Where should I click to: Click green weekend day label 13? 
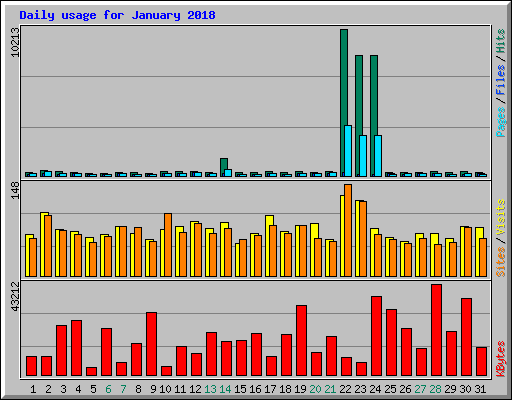(210, 389)
